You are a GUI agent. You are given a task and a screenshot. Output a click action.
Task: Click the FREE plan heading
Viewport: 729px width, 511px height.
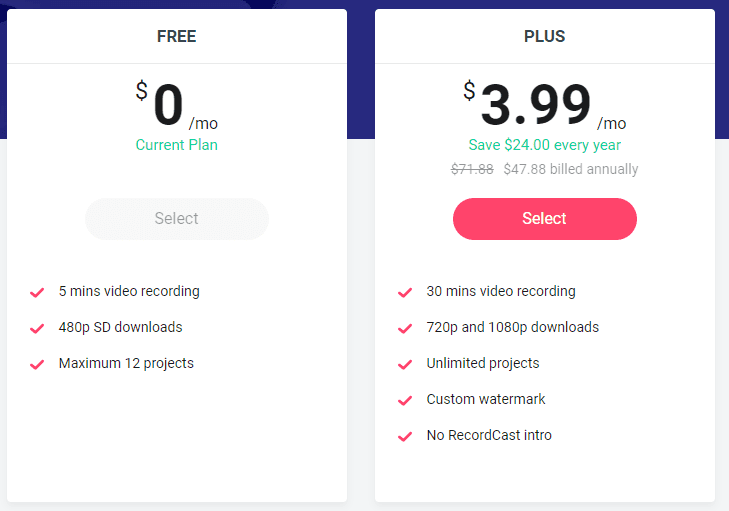pyautogui.click(x=176, y=37)
